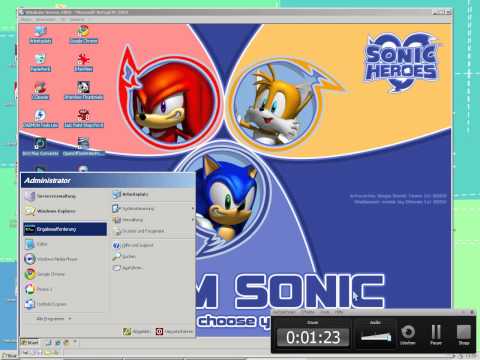The image size is (480, 360).
Task: Click the Administrator header of Start menu
Action: [108, 180]
